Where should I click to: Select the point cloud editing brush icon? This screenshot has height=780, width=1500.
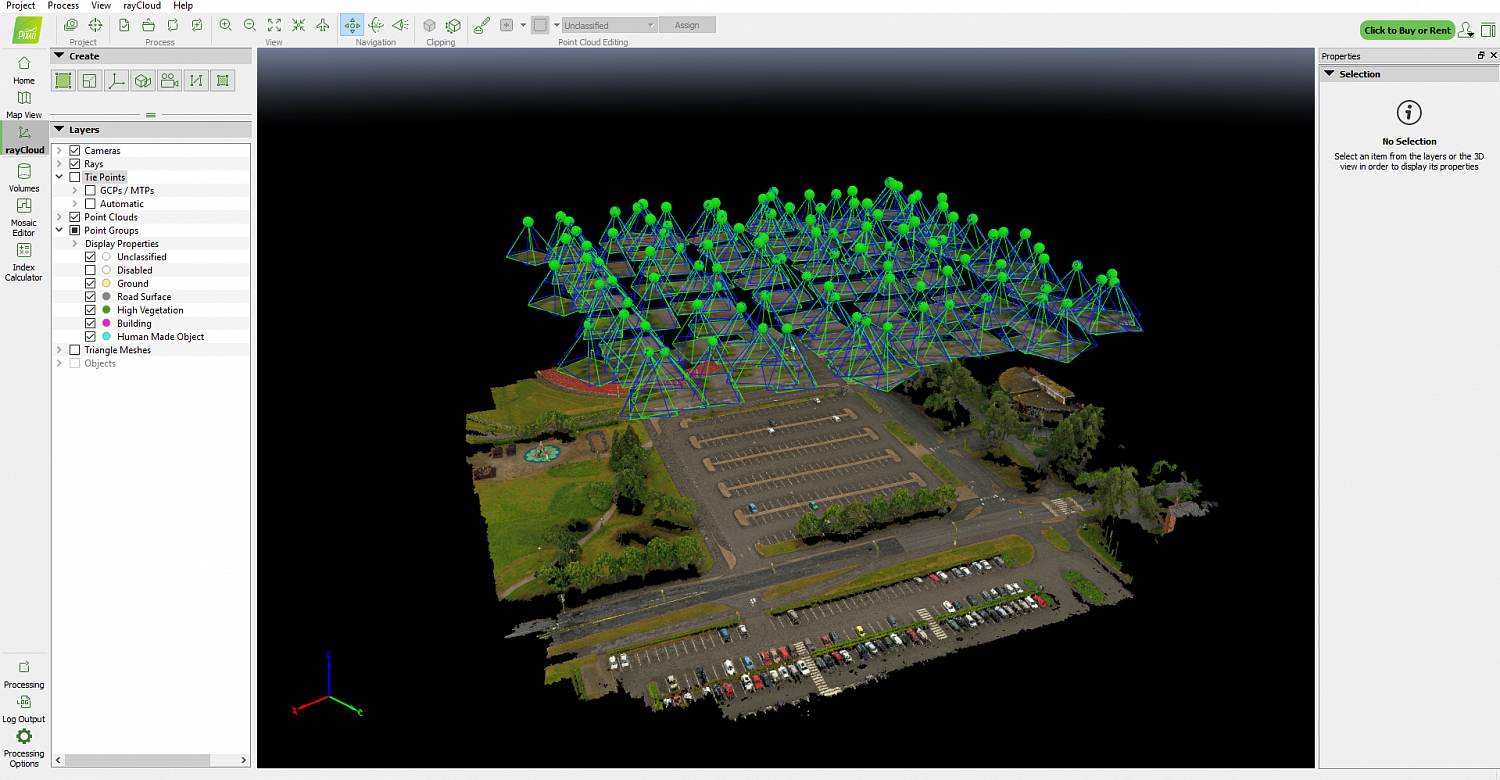[481, 25]
